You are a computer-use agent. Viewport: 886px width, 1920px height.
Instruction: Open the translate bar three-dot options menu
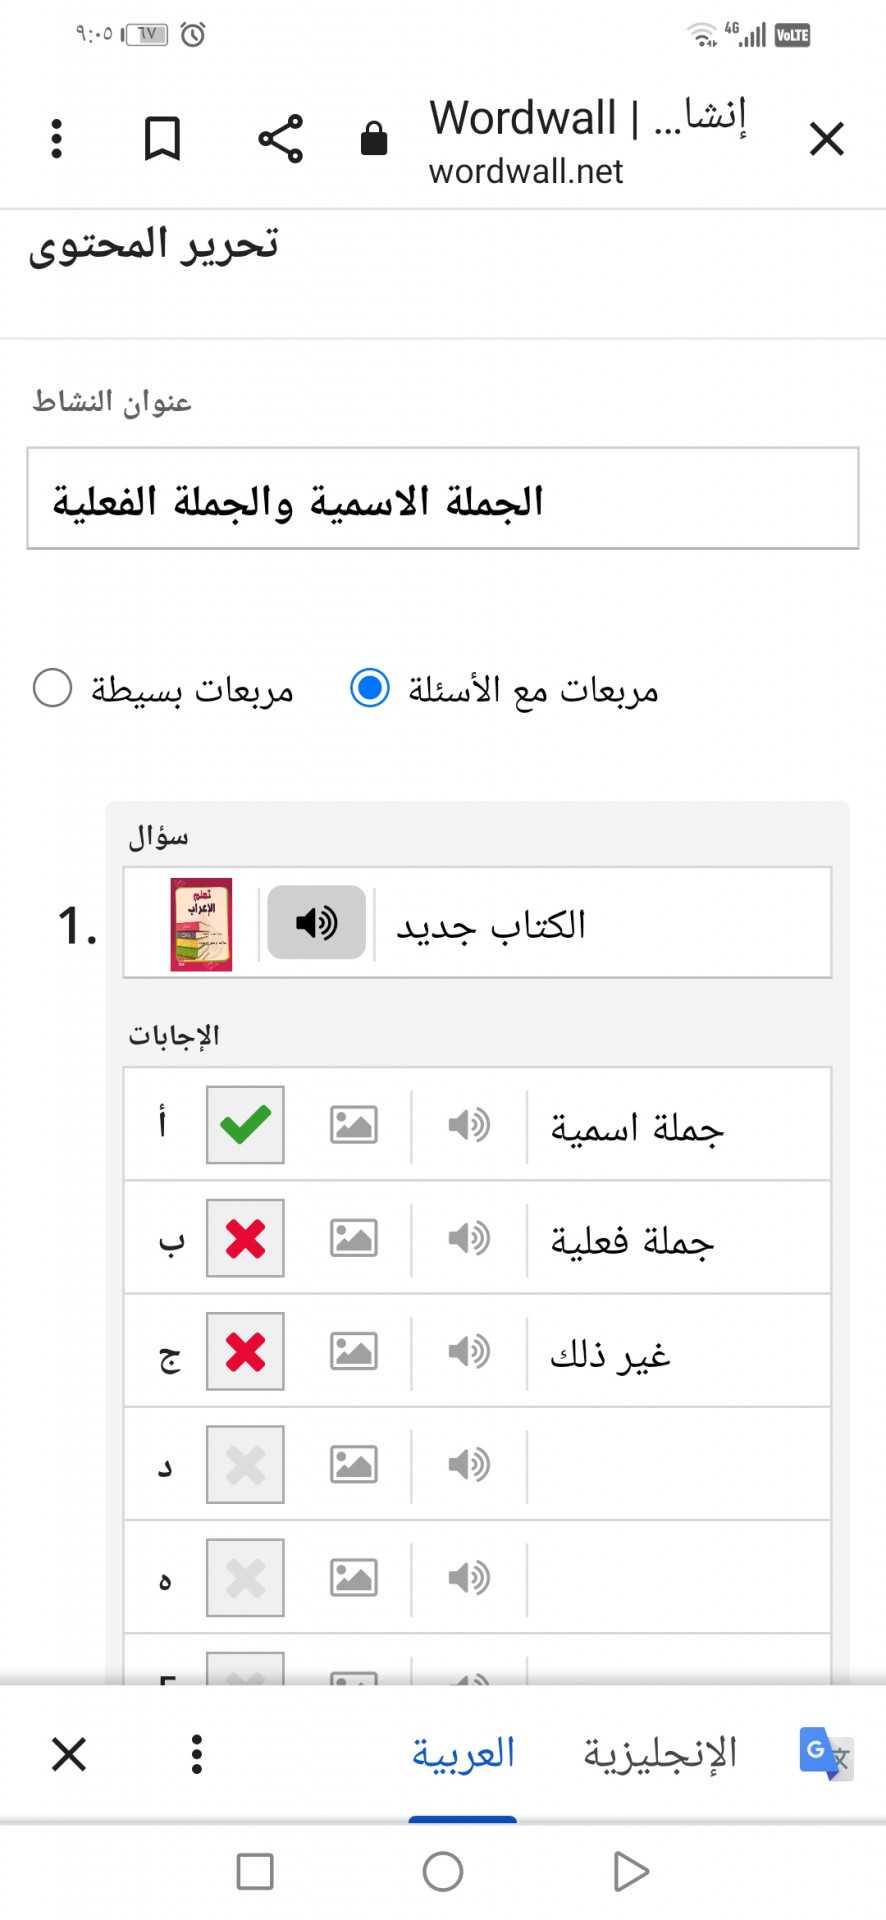pos(197,1754)
